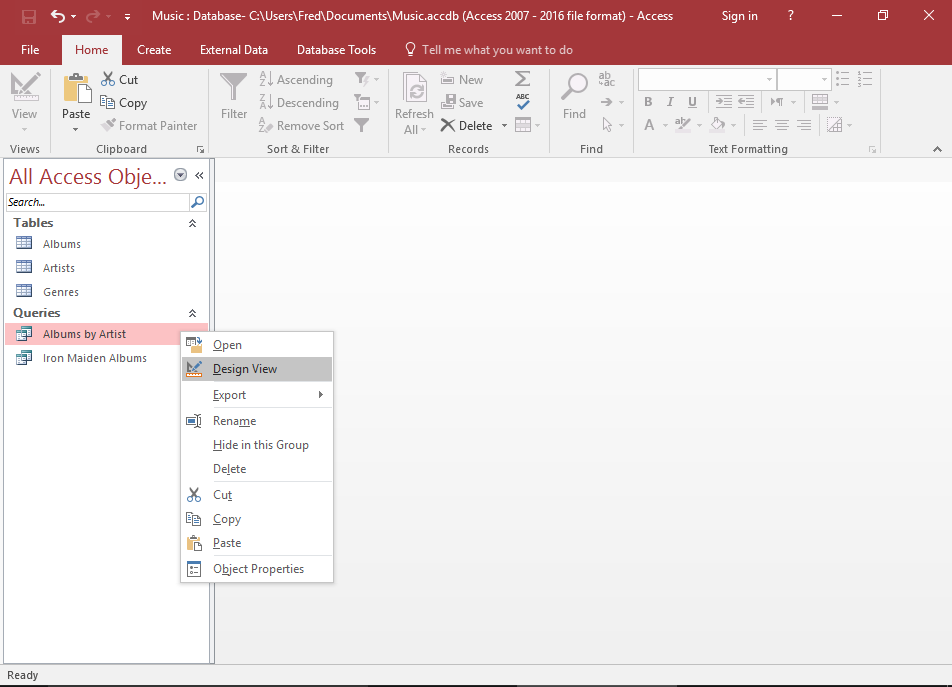This screenshot has width=952, height=687.
Task: Click Save record in Records group
Action: click(463, 103)
